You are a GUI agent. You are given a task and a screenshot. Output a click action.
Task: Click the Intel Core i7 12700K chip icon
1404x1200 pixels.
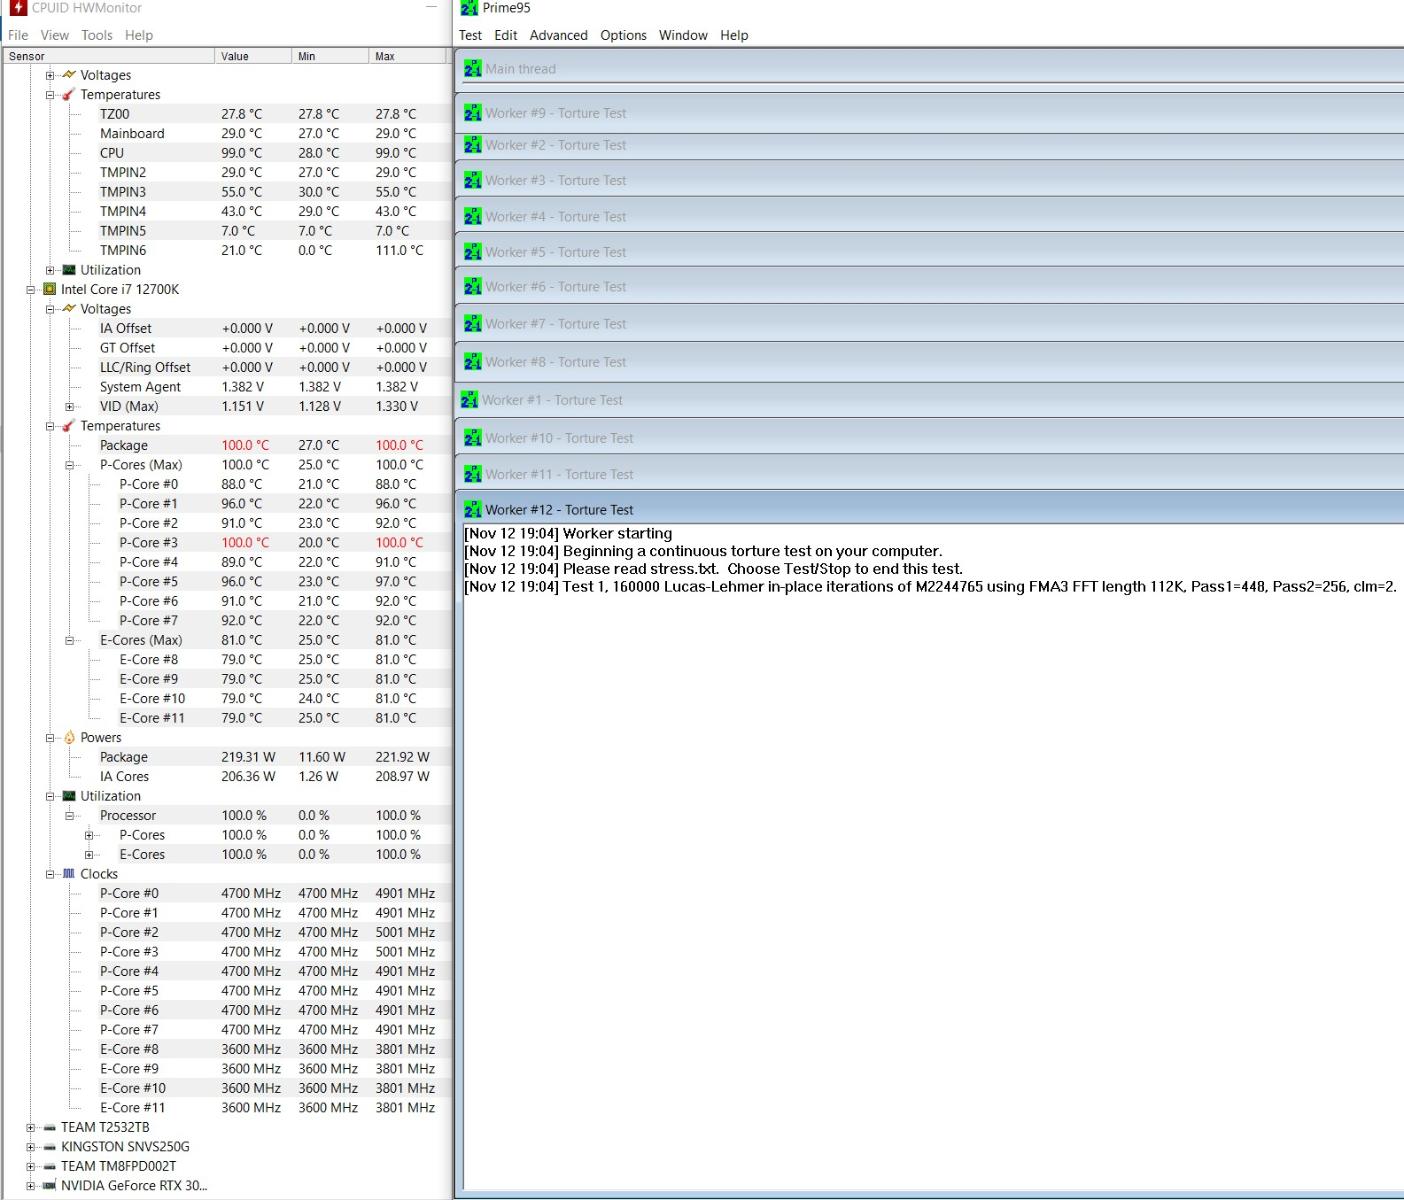coord(49,289)
